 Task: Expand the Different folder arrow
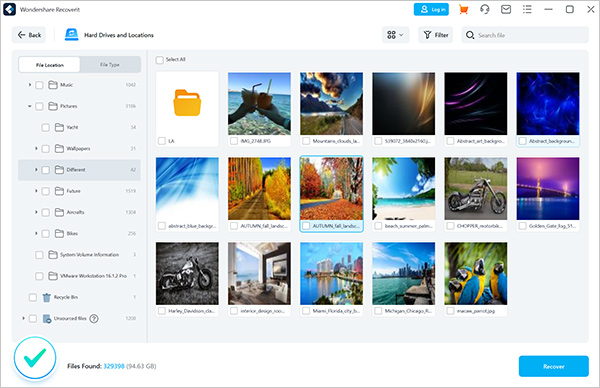(36, 170)
